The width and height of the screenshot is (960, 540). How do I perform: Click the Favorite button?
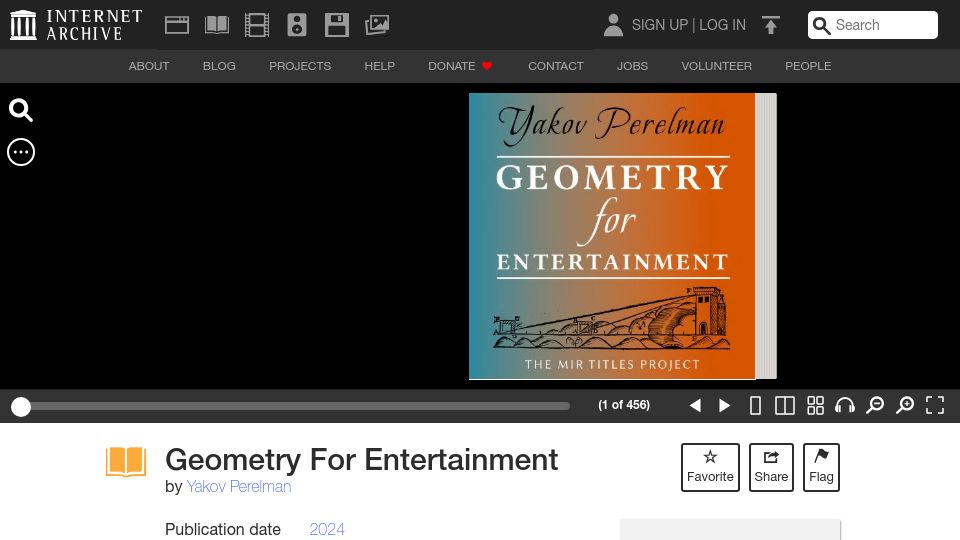[x=710, y=467]
